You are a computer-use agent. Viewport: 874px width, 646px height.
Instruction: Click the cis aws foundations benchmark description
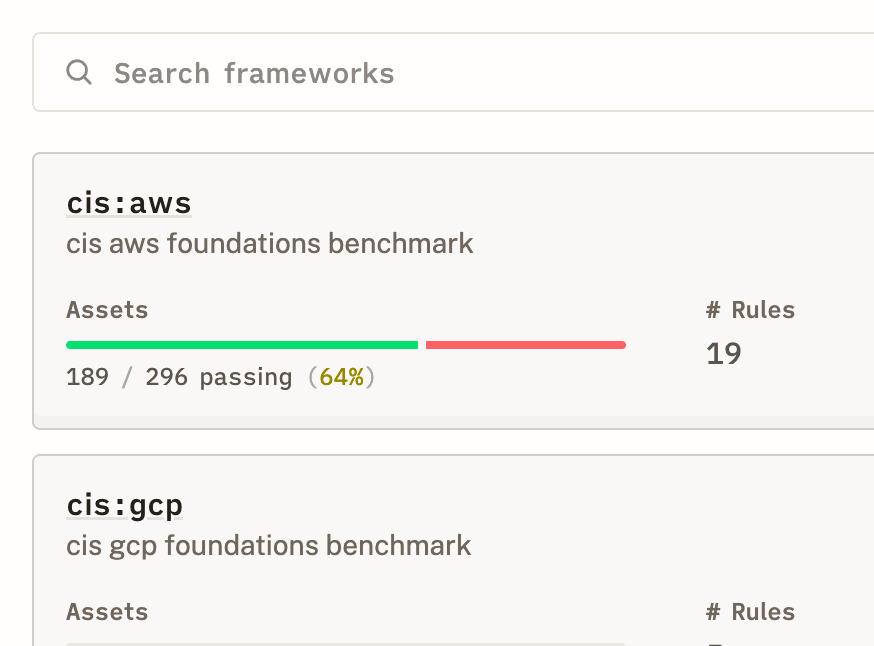270,243
